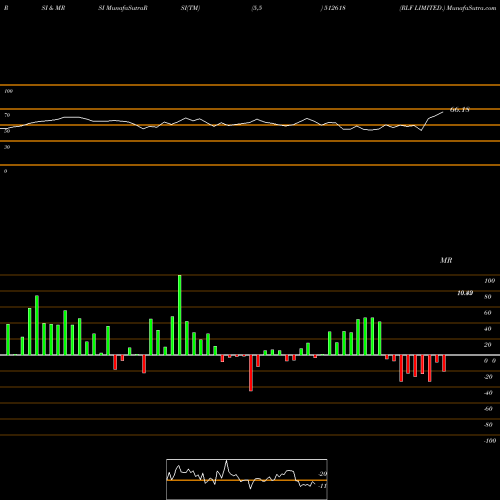Click the RSI axis label 100
The width and height of the screenshot is (500, 500).
(8, 91)
